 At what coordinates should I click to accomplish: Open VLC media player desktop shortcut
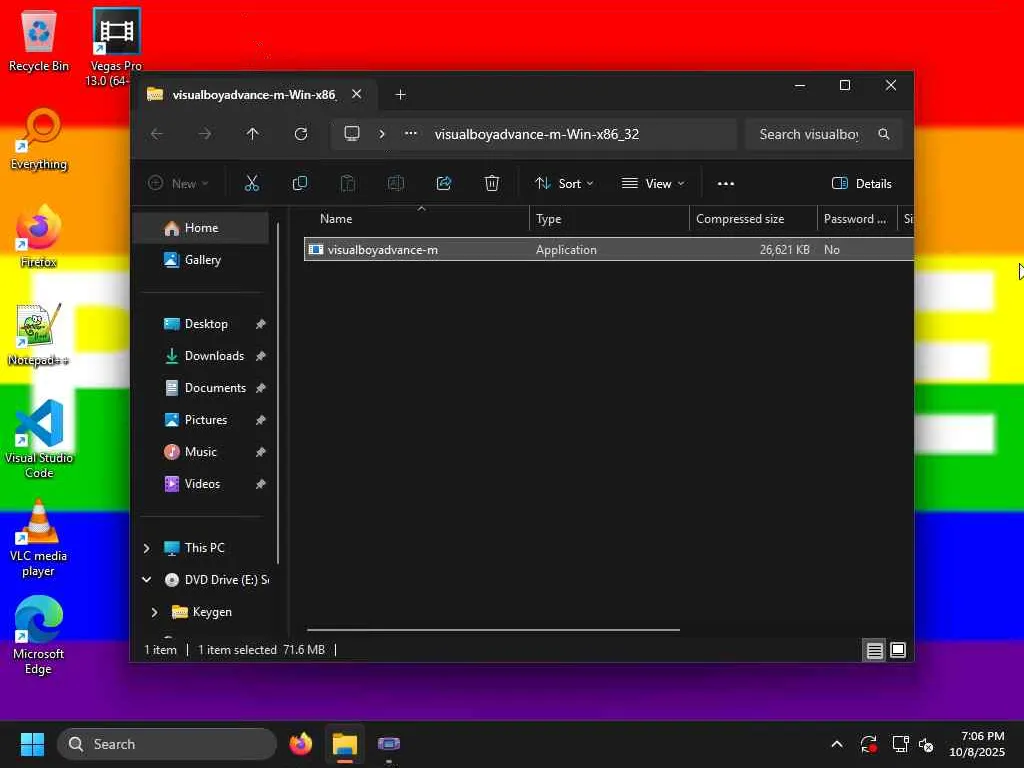coord(39,537)
